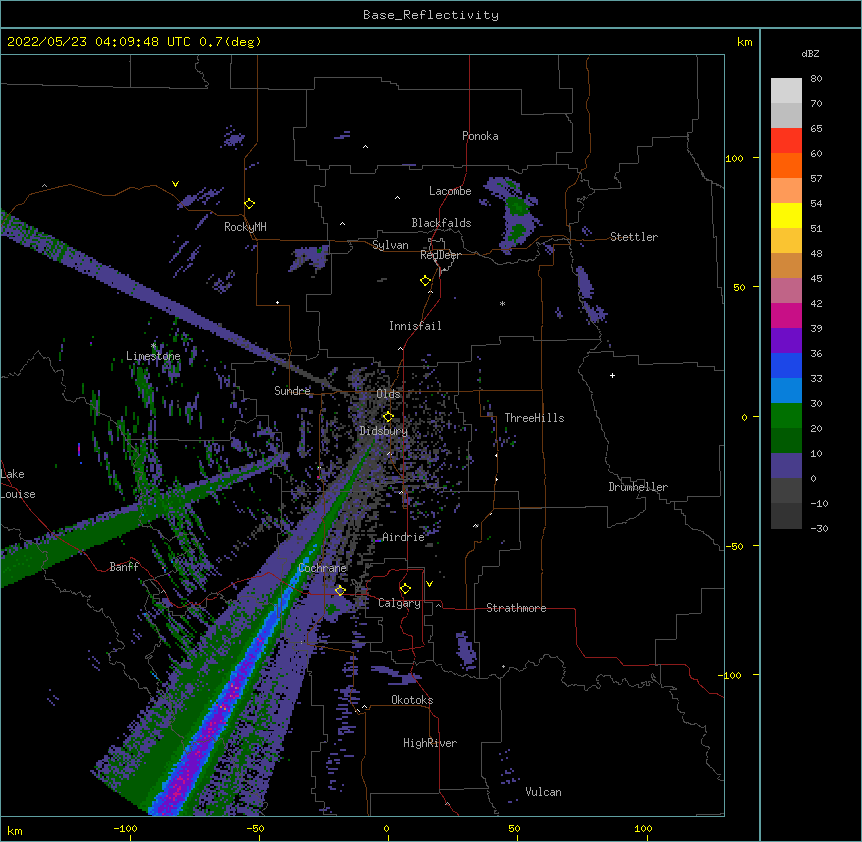The width and height of the screenshot is (862, 842).
Task: Select the Olds town label
Action: [388, 394]
